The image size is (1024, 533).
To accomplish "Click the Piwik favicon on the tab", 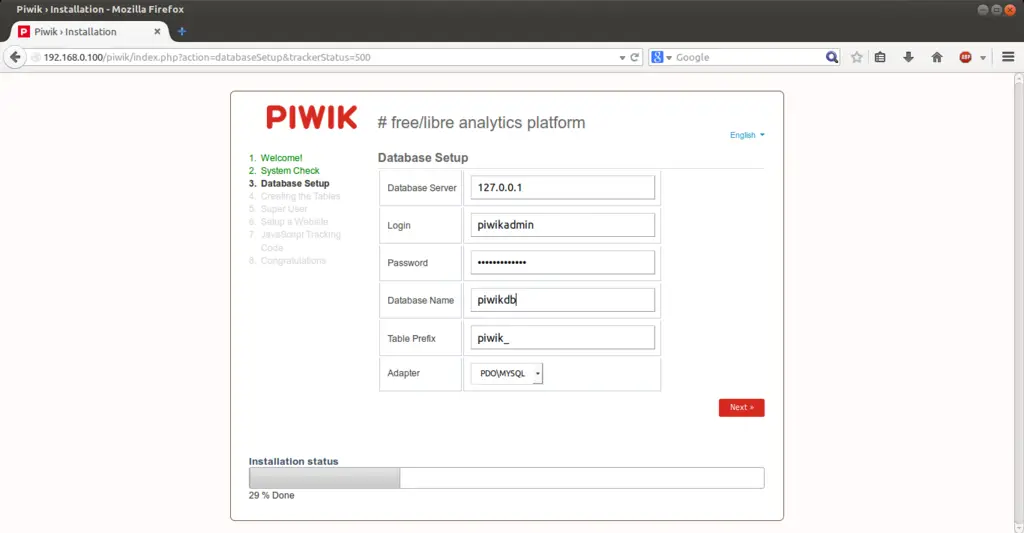I will (24, 31).
